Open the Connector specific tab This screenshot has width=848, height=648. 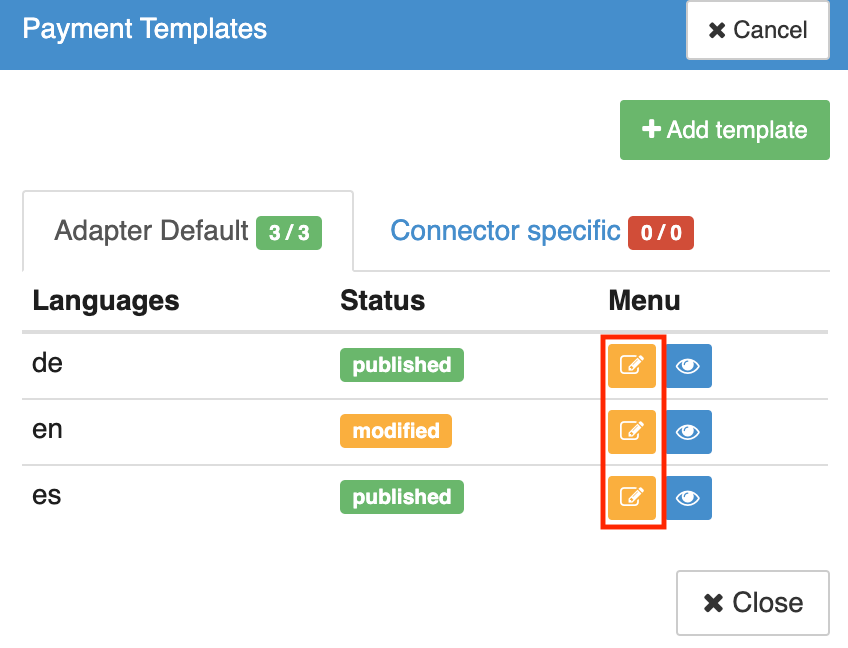click(541, 231)
